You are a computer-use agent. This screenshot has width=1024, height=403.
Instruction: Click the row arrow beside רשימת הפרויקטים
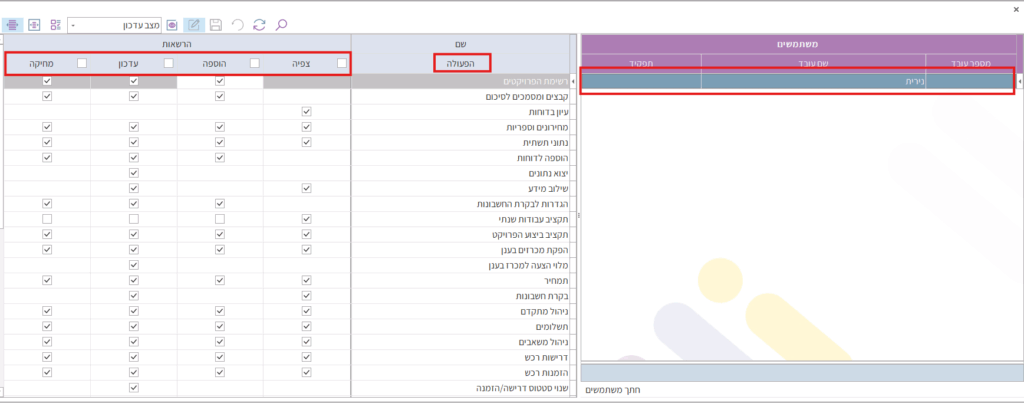pyautogui.click(x=573, y=81)
